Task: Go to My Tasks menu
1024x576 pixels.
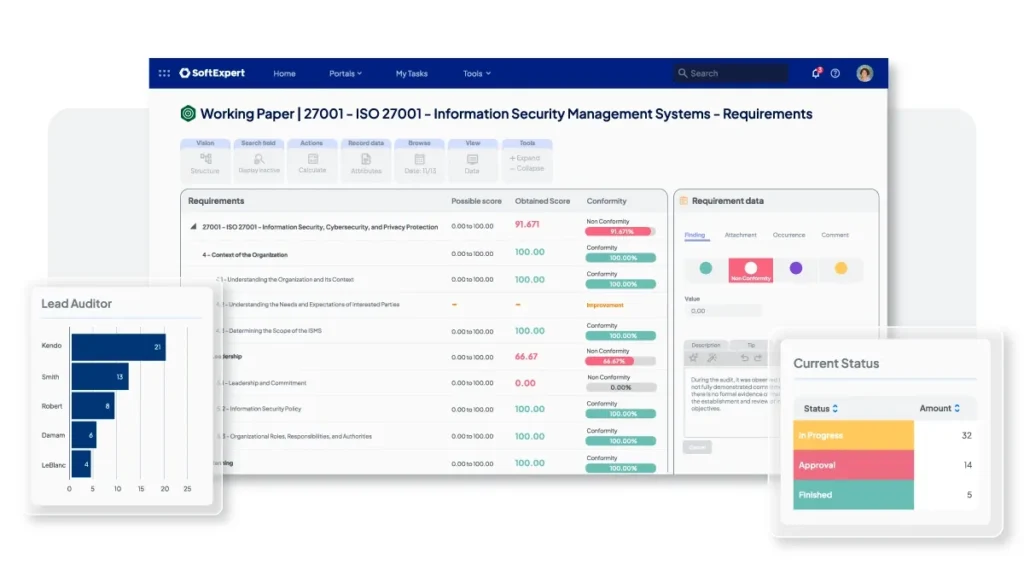Action: pyautogui.click(x=411, y=73)
